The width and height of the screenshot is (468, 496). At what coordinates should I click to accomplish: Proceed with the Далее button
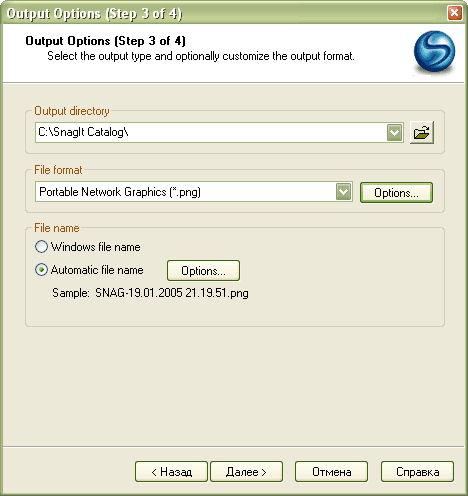click(247, 472)
